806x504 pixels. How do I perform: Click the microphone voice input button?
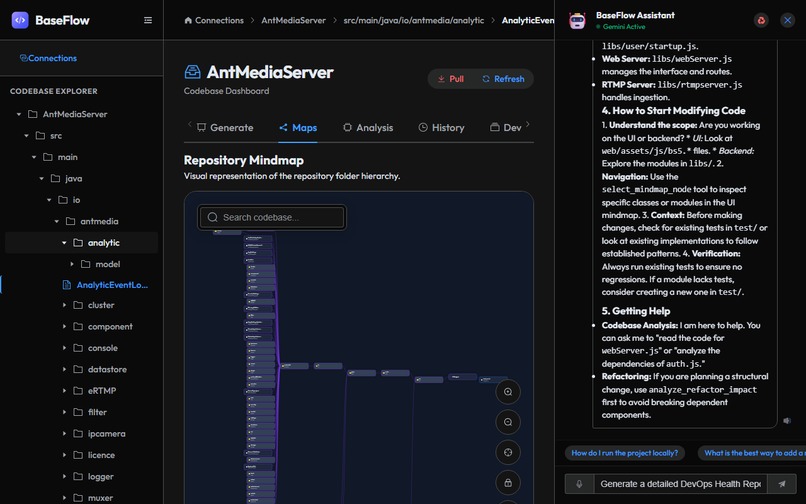point(579,484)
